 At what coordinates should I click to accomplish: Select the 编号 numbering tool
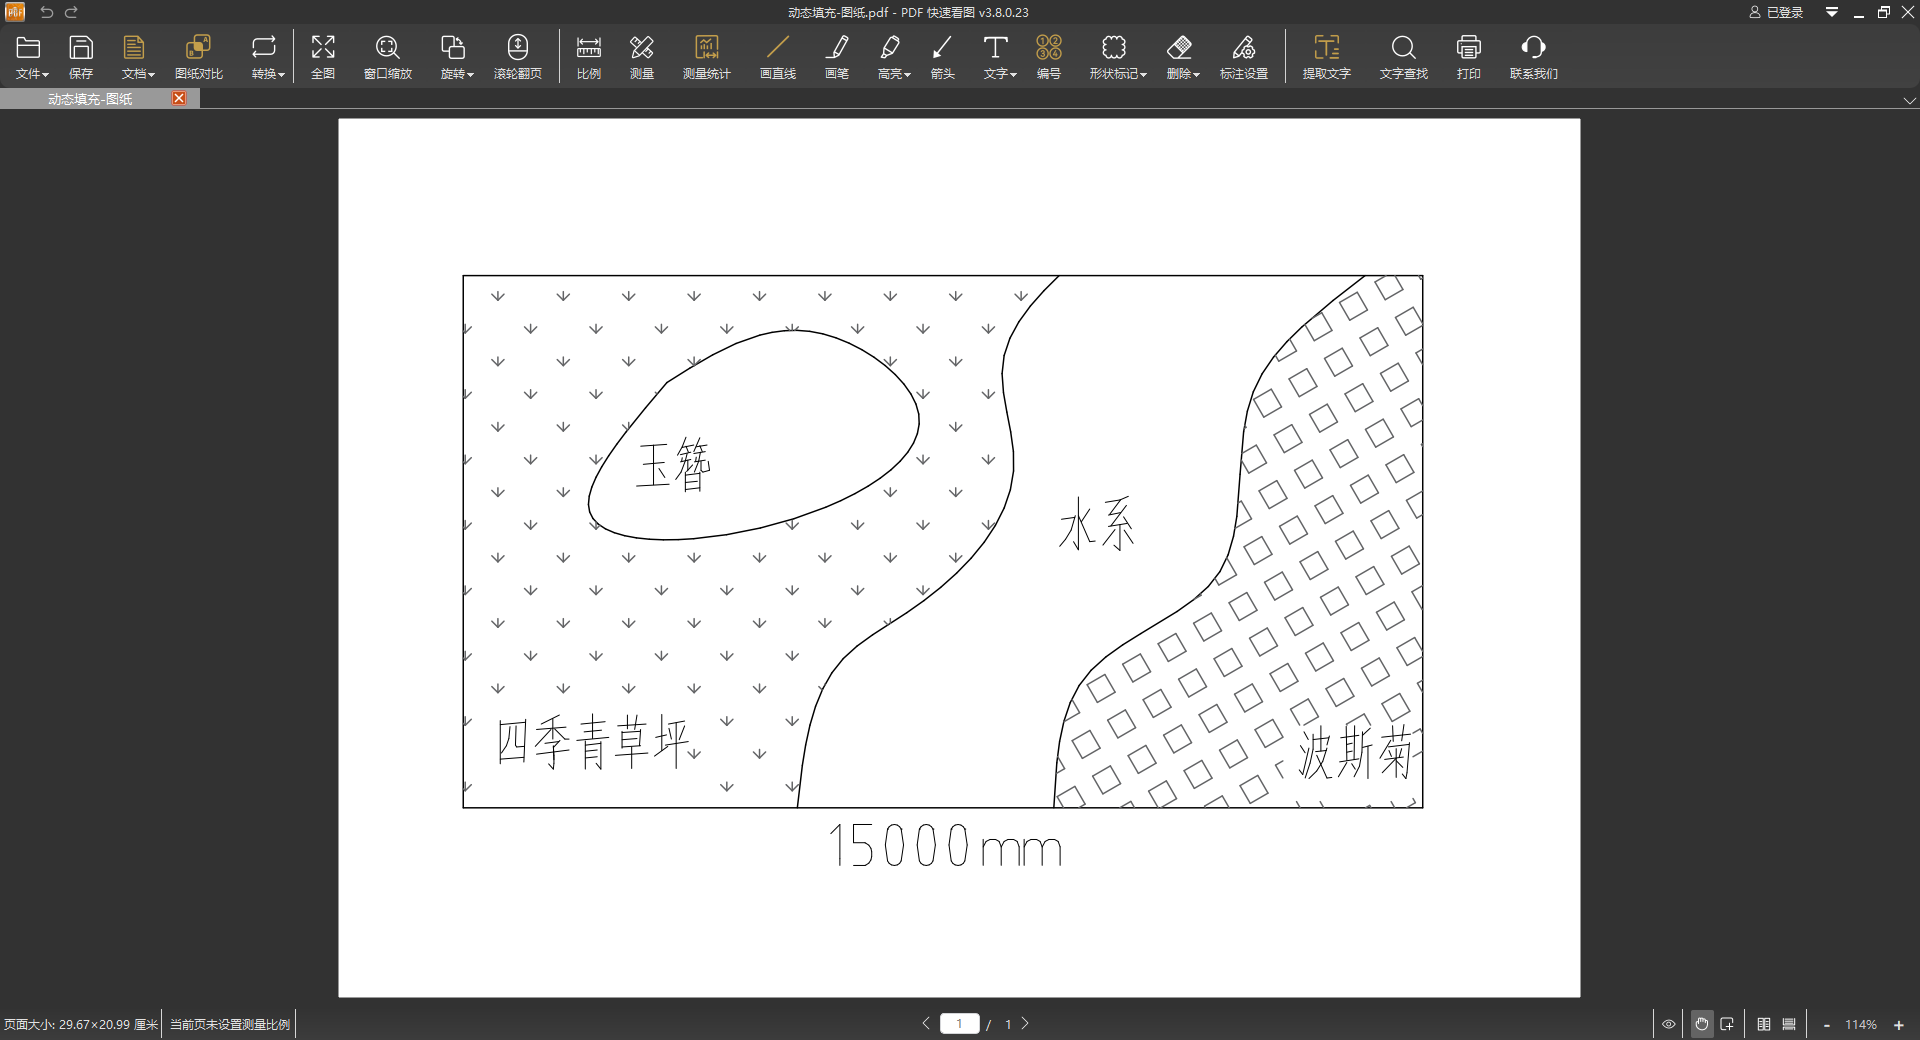click(x=1049, y=57)
